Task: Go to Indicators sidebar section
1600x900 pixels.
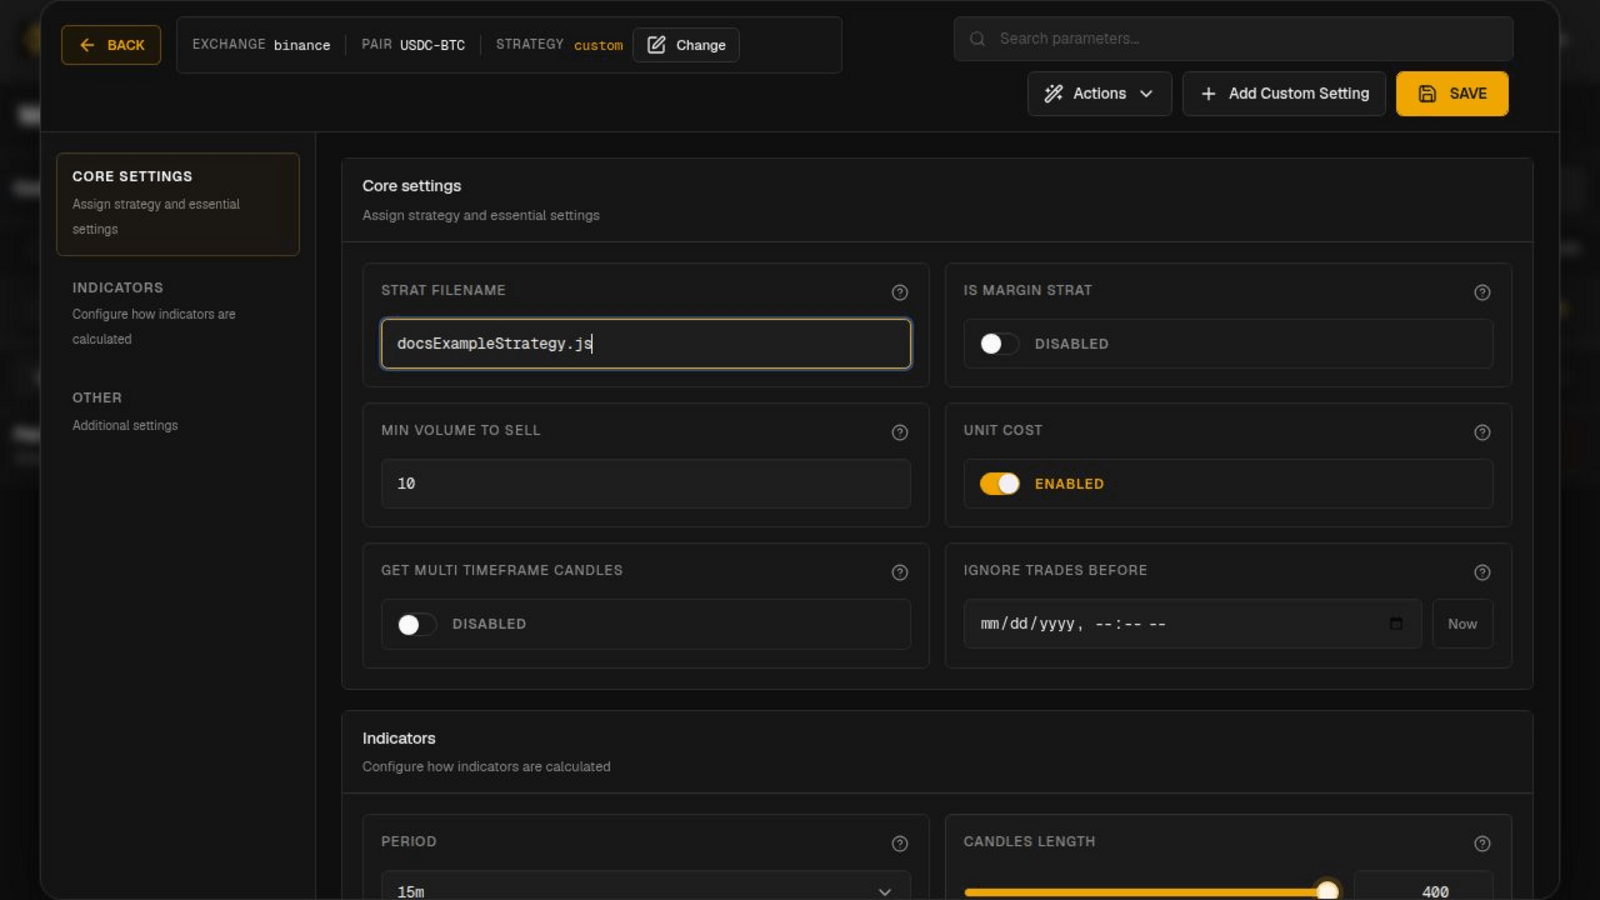Action: tap(178, 313)
